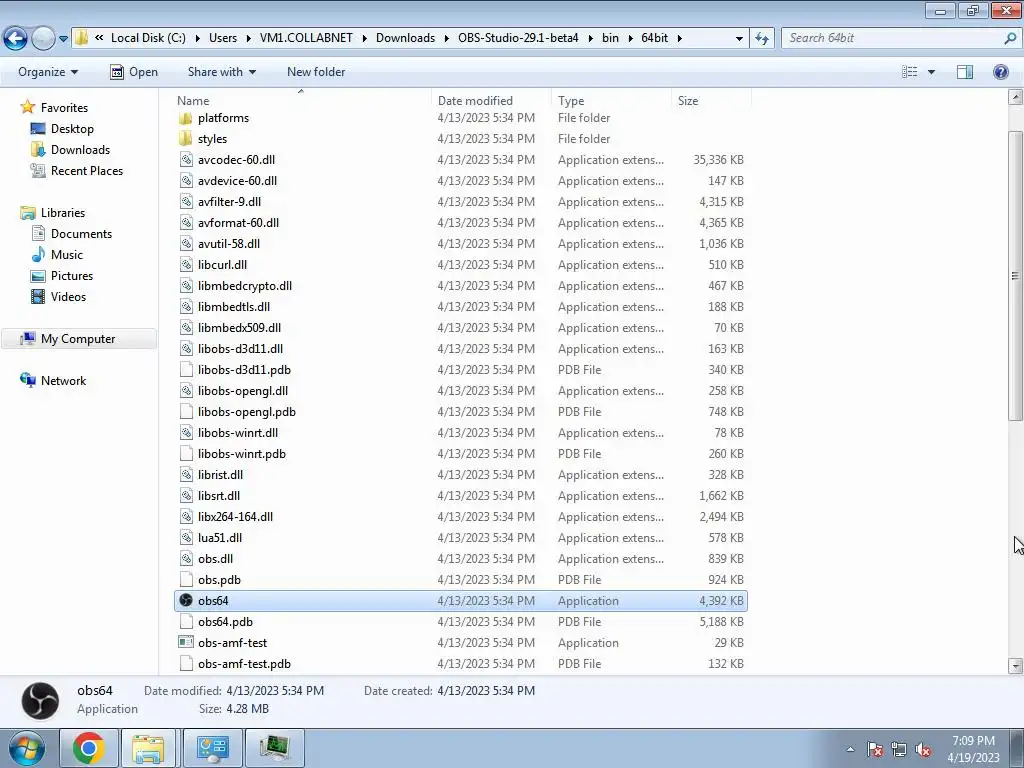Select Desktop in Favorites
This screenshot has width=1024, height=768.
[72, 129]
